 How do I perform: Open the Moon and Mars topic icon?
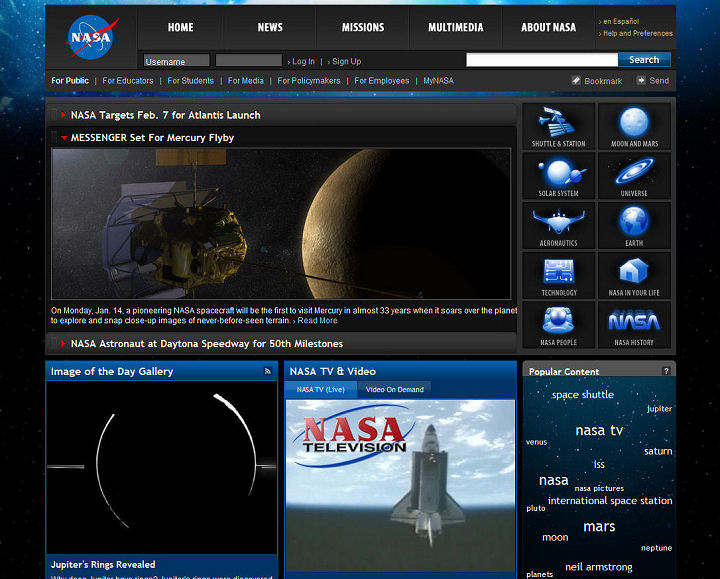click(x=634, y=127)
